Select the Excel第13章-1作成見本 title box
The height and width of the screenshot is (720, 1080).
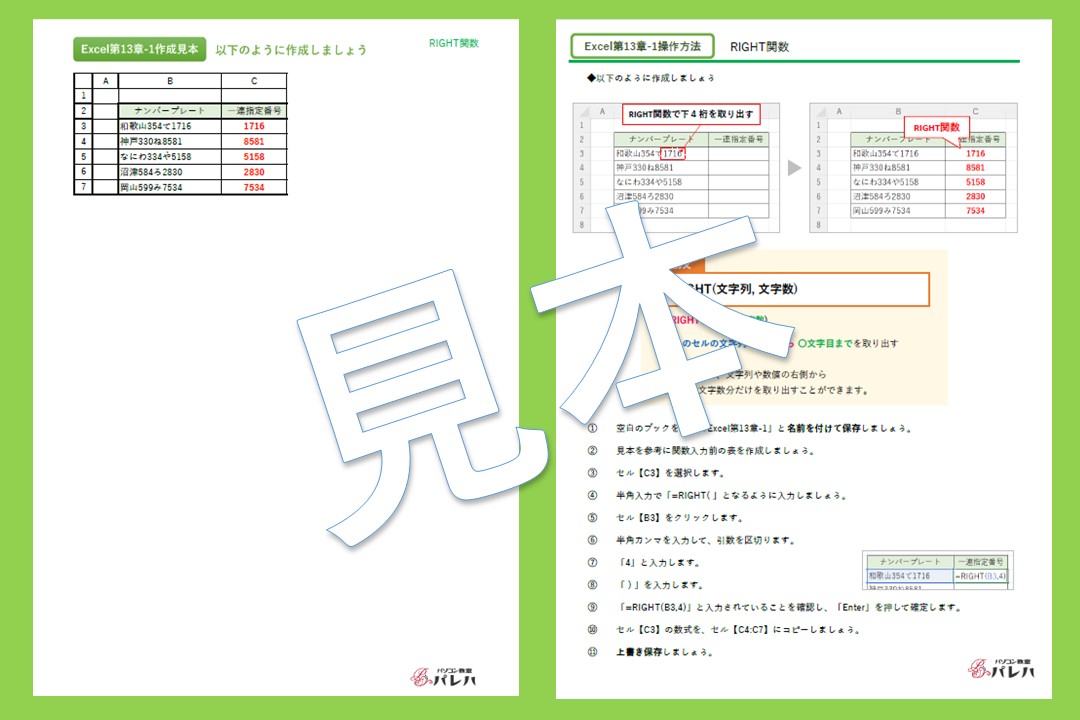click(142, 46)
